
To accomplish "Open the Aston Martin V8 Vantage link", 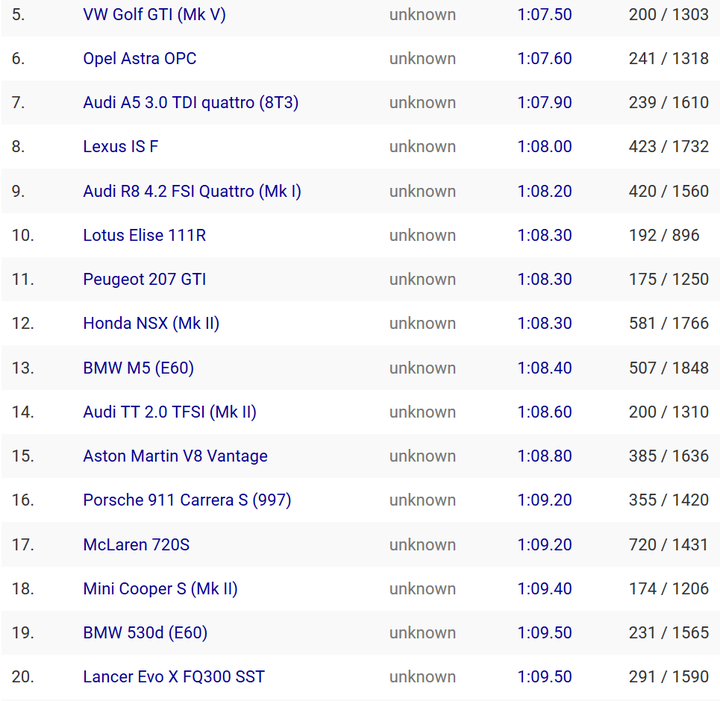I will pyautogui.click(x=175, y=456).
